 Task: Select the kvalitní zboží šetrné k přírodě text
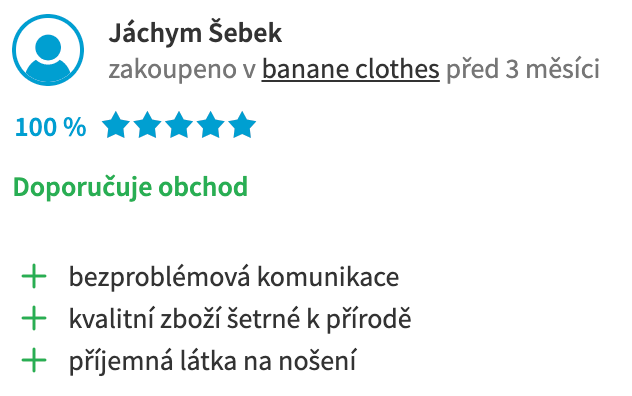(x=240, y=319)
